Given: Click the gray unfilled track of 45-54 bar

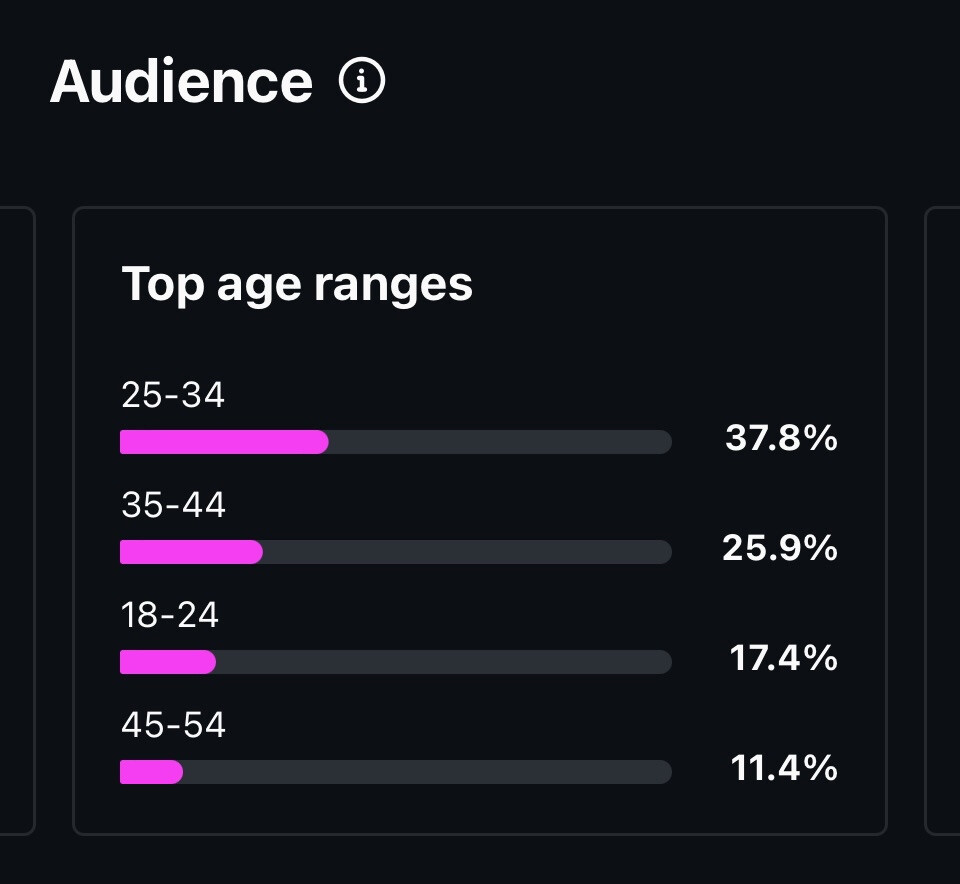Looking at the screenshot, I should click(427, 772).
